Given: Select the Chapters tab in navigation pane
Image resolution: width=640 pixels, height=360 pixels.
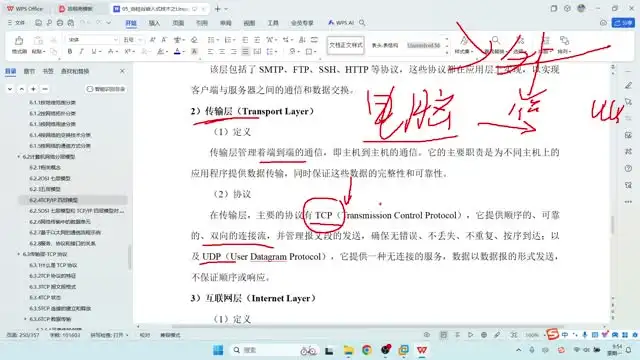Looking at the screenshot, I should pyautogui.click(x=29, y=71).
